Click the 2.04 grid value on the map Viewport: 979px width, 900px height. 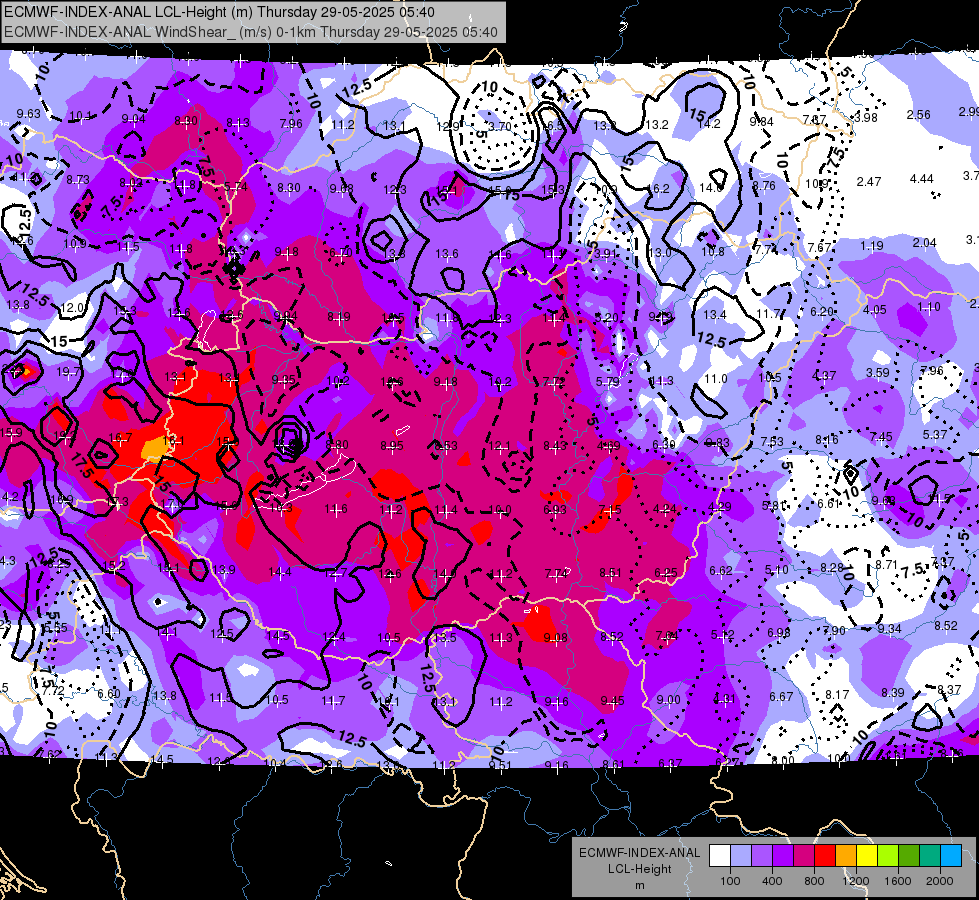[925, 243]
